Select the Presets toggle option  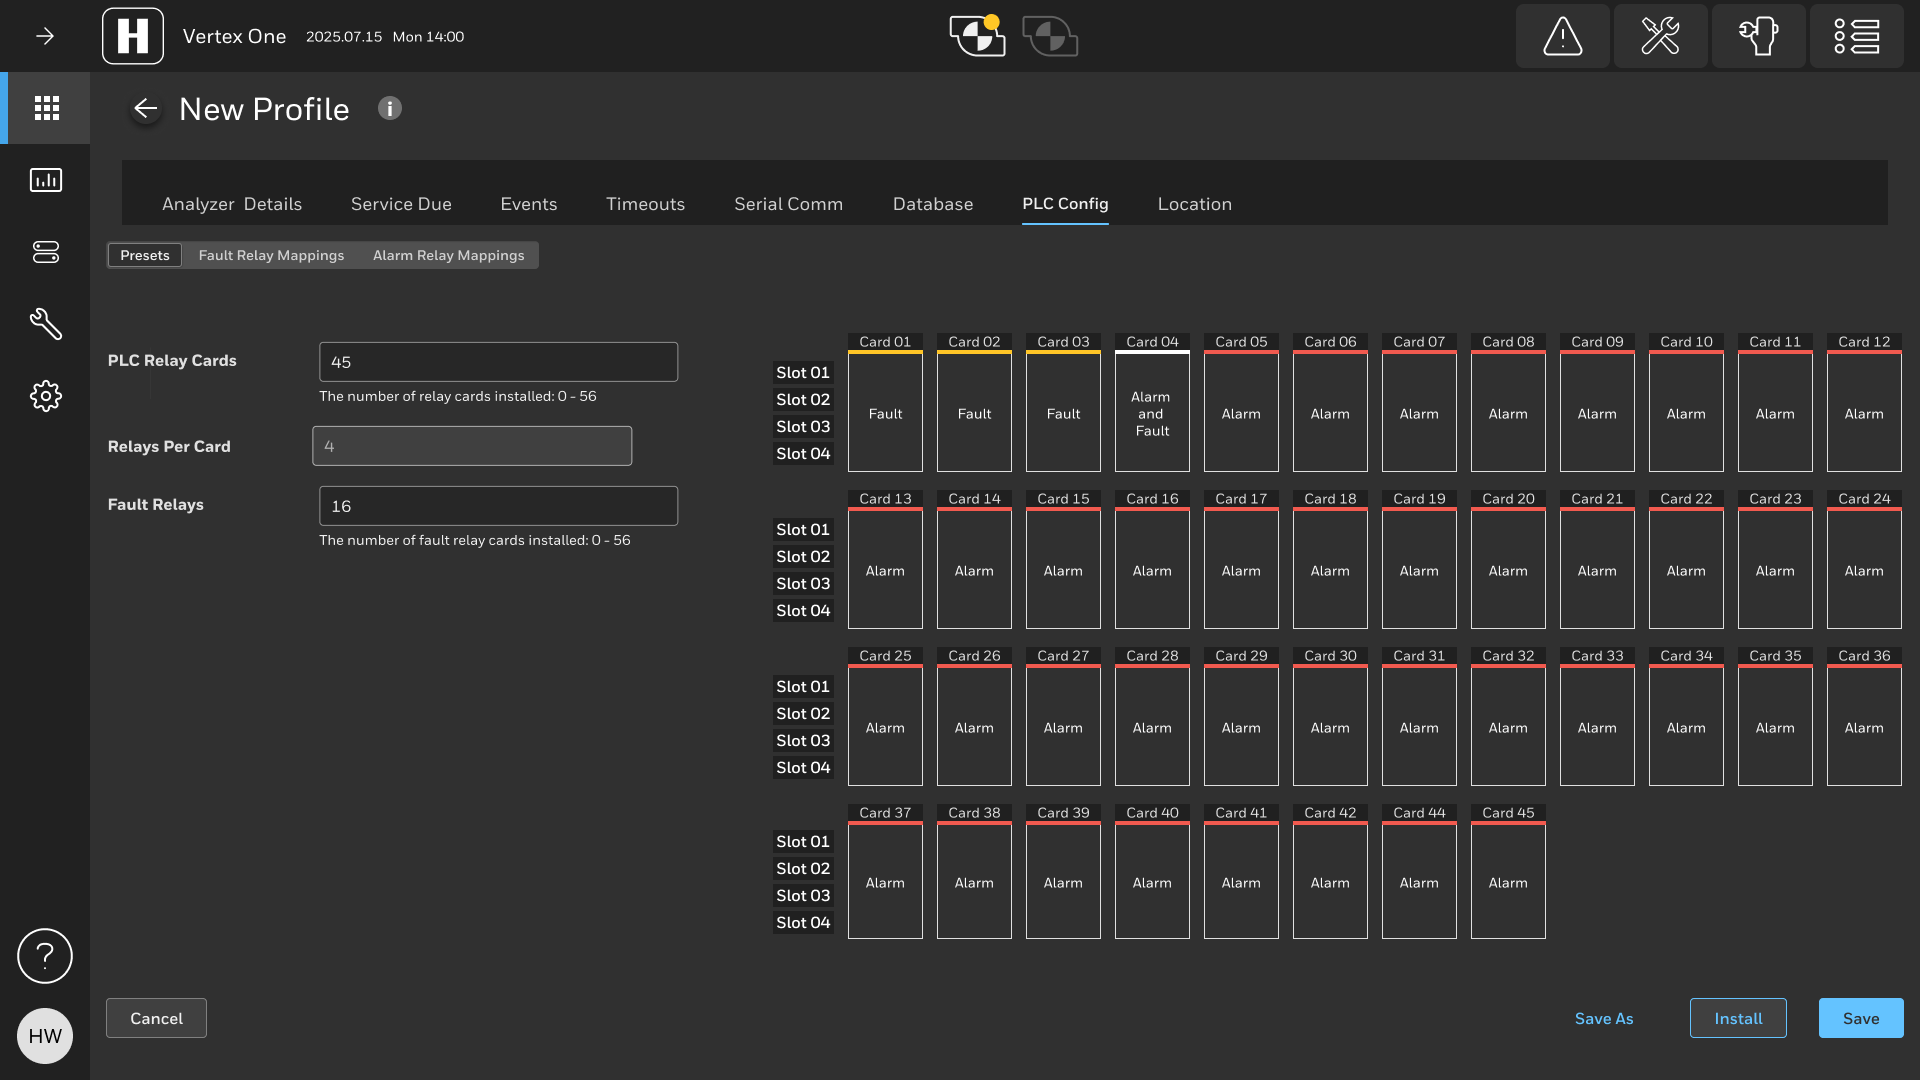(145, 255)
